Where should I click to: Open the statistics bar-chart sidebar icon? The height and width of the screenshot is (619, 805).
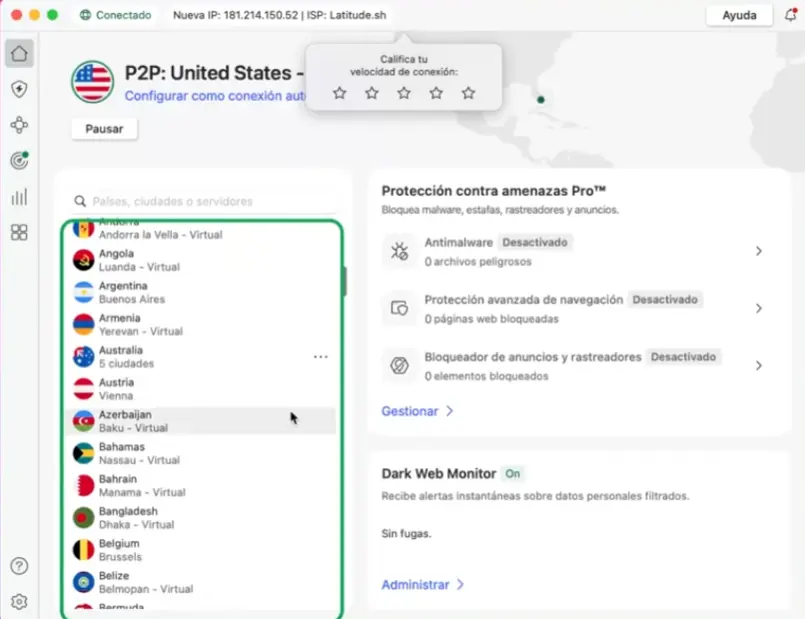(x=18, y=196)
